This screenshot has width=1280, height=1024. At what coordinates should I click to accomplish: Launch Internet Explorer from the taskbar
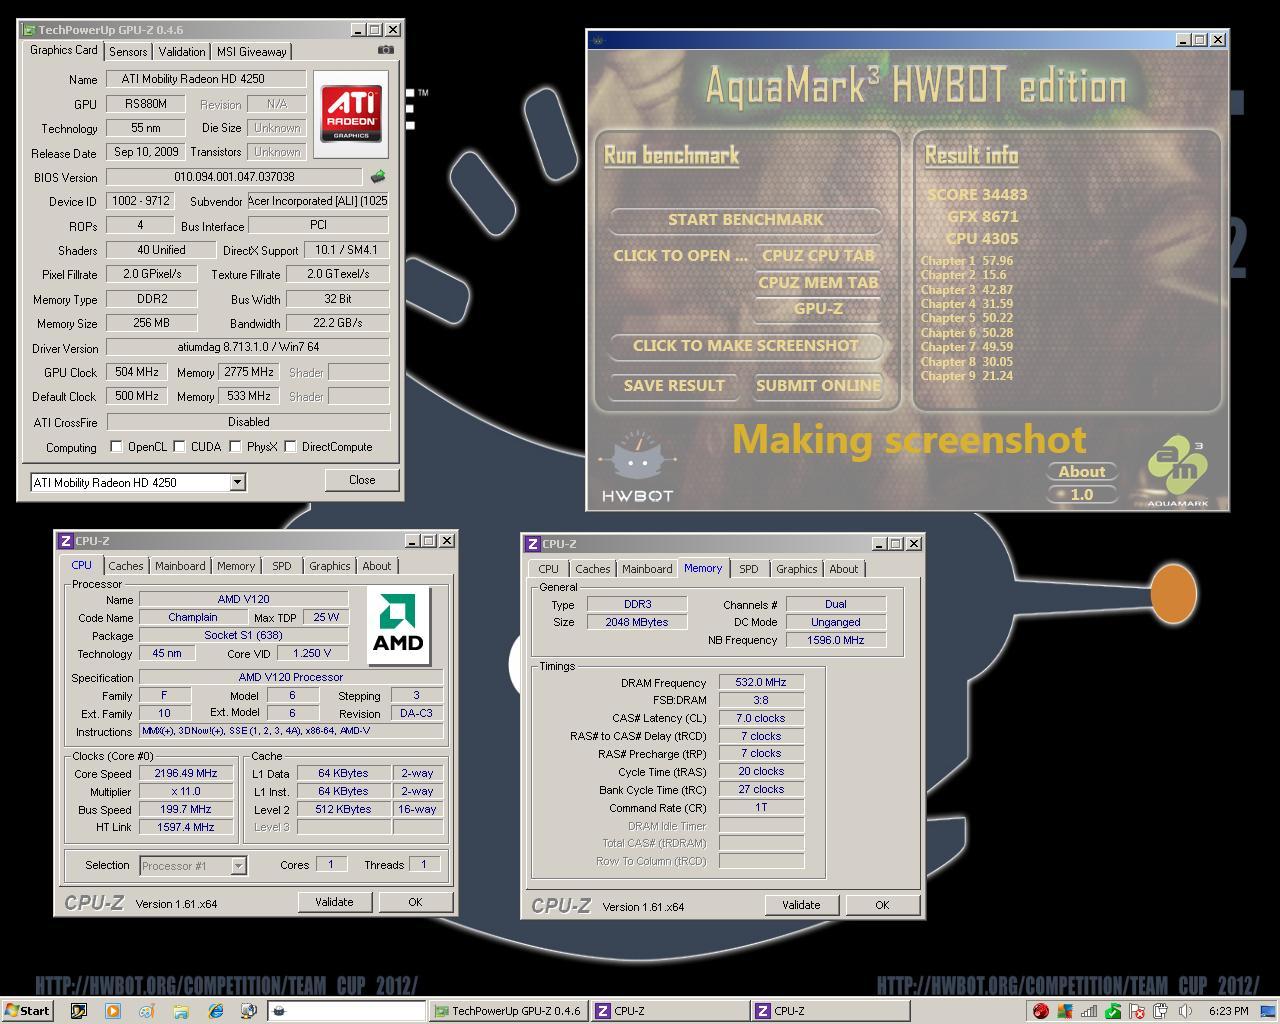coord(215,1011)
